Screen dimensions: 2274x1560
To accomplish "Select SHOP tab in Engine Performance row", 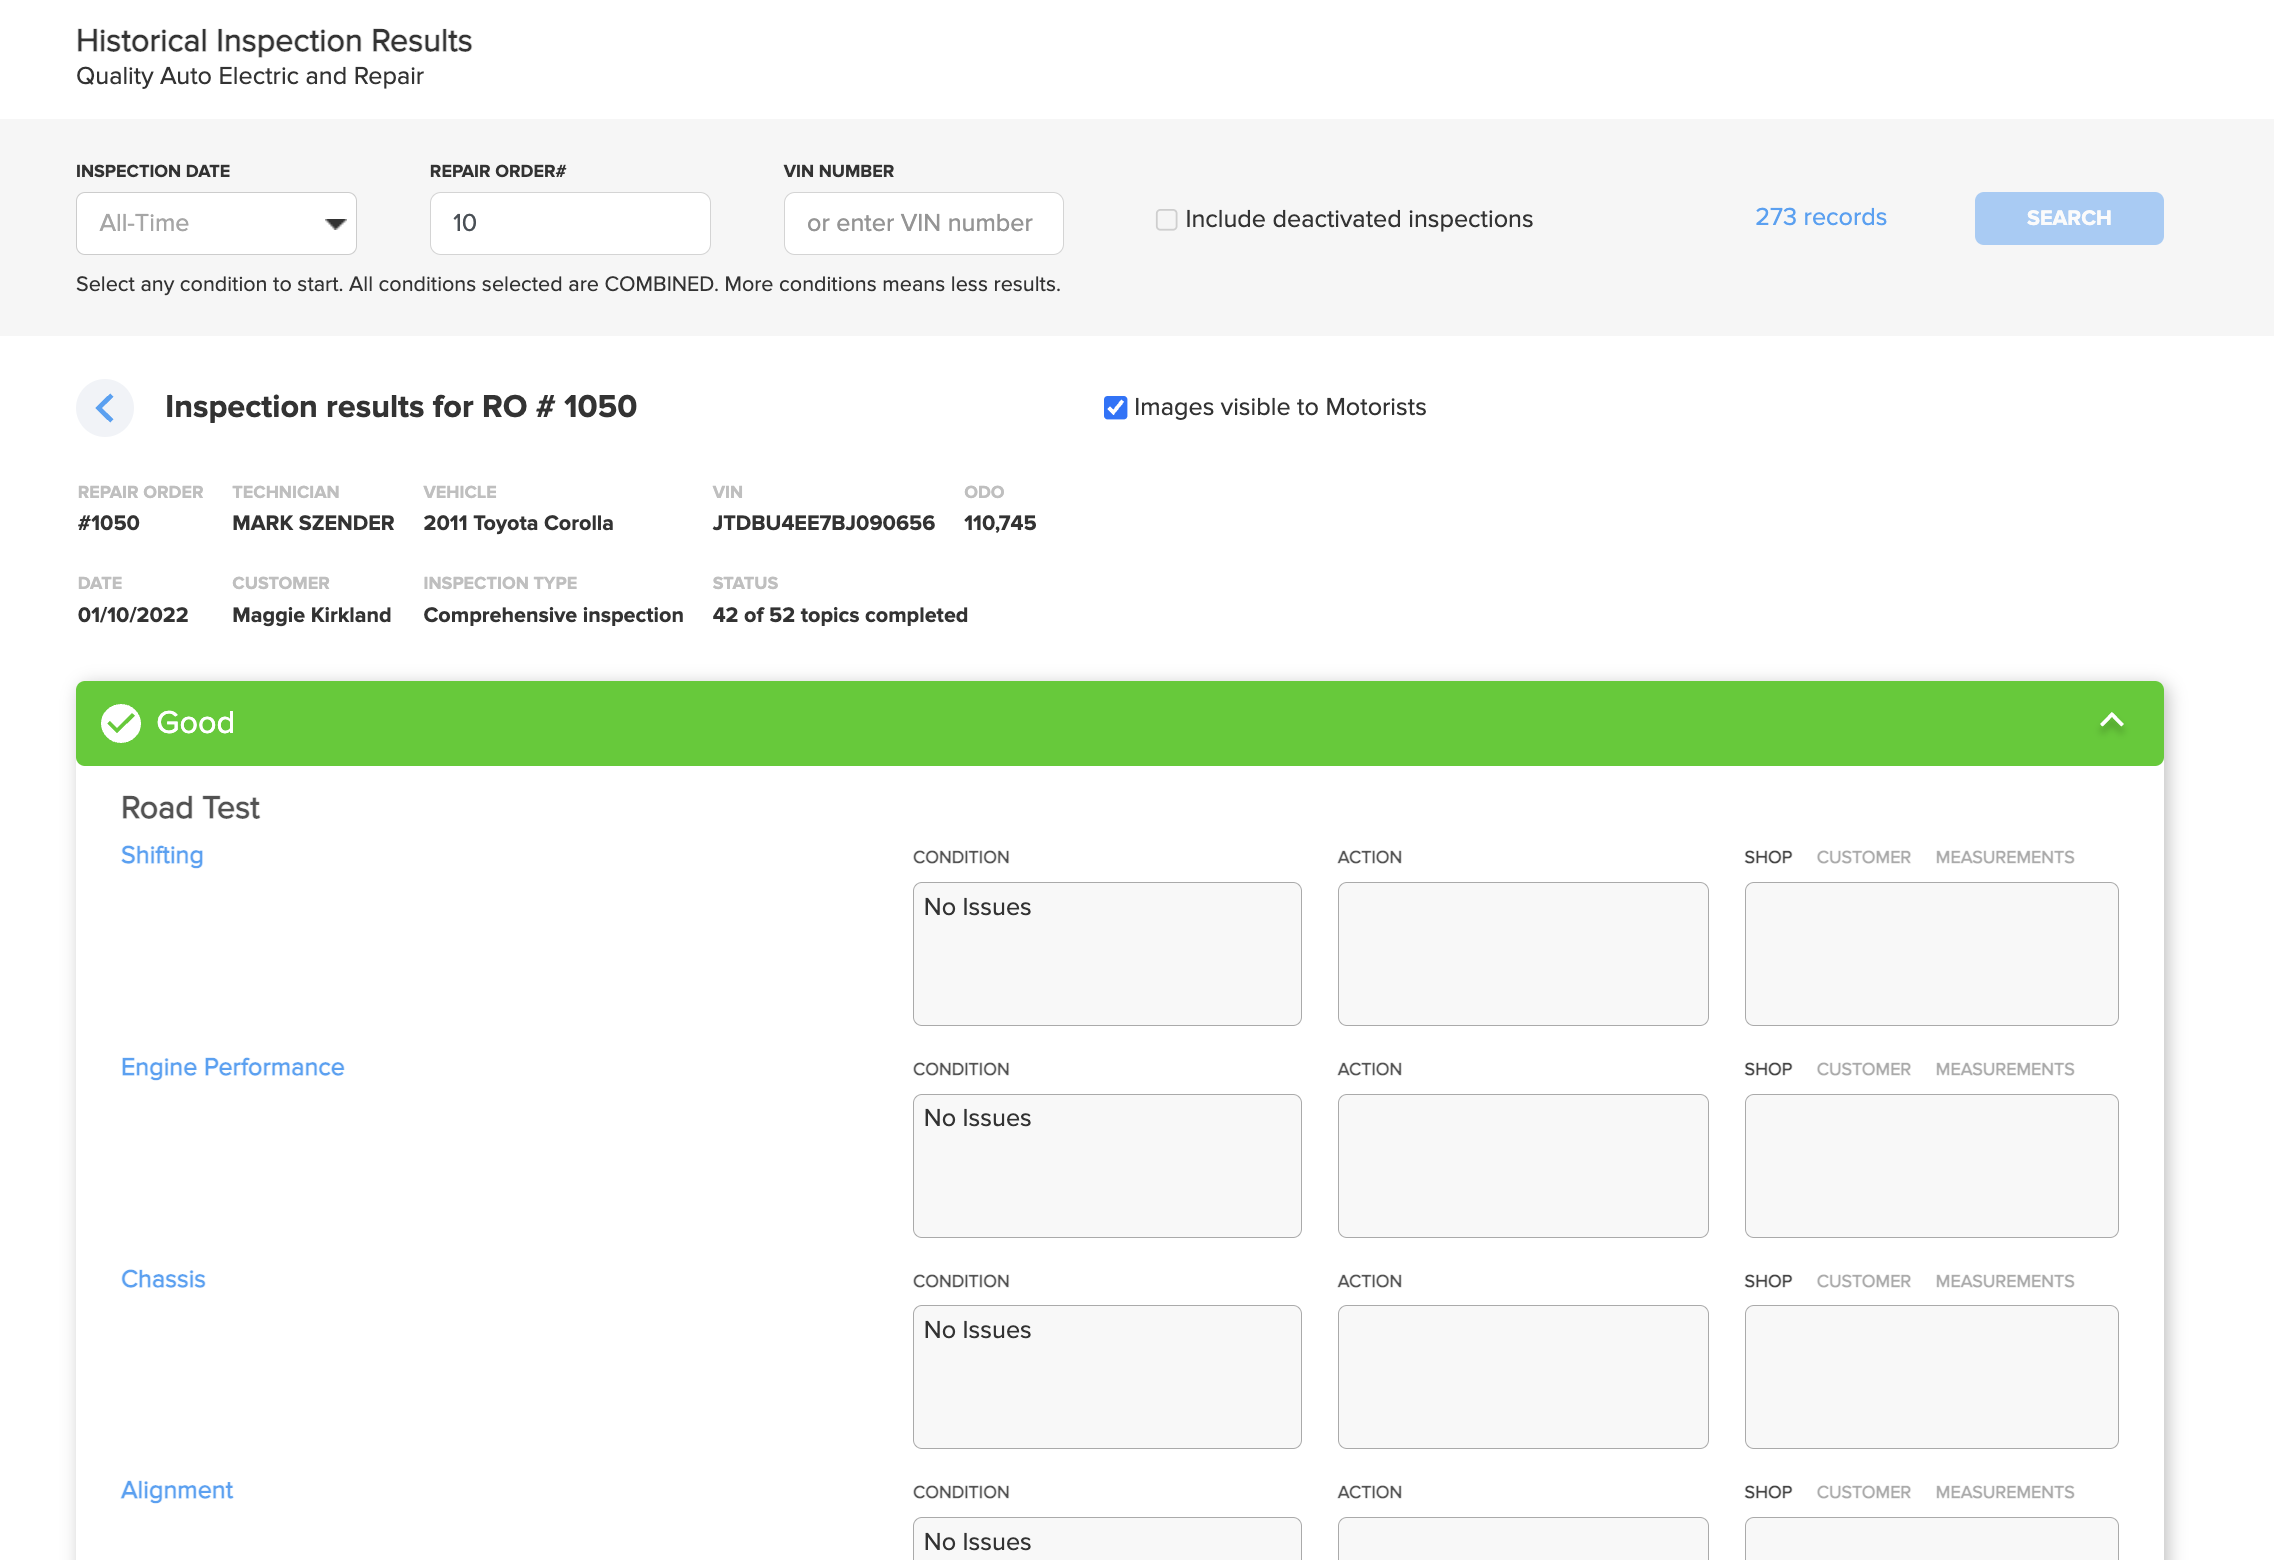I will coord(1767,1069).
